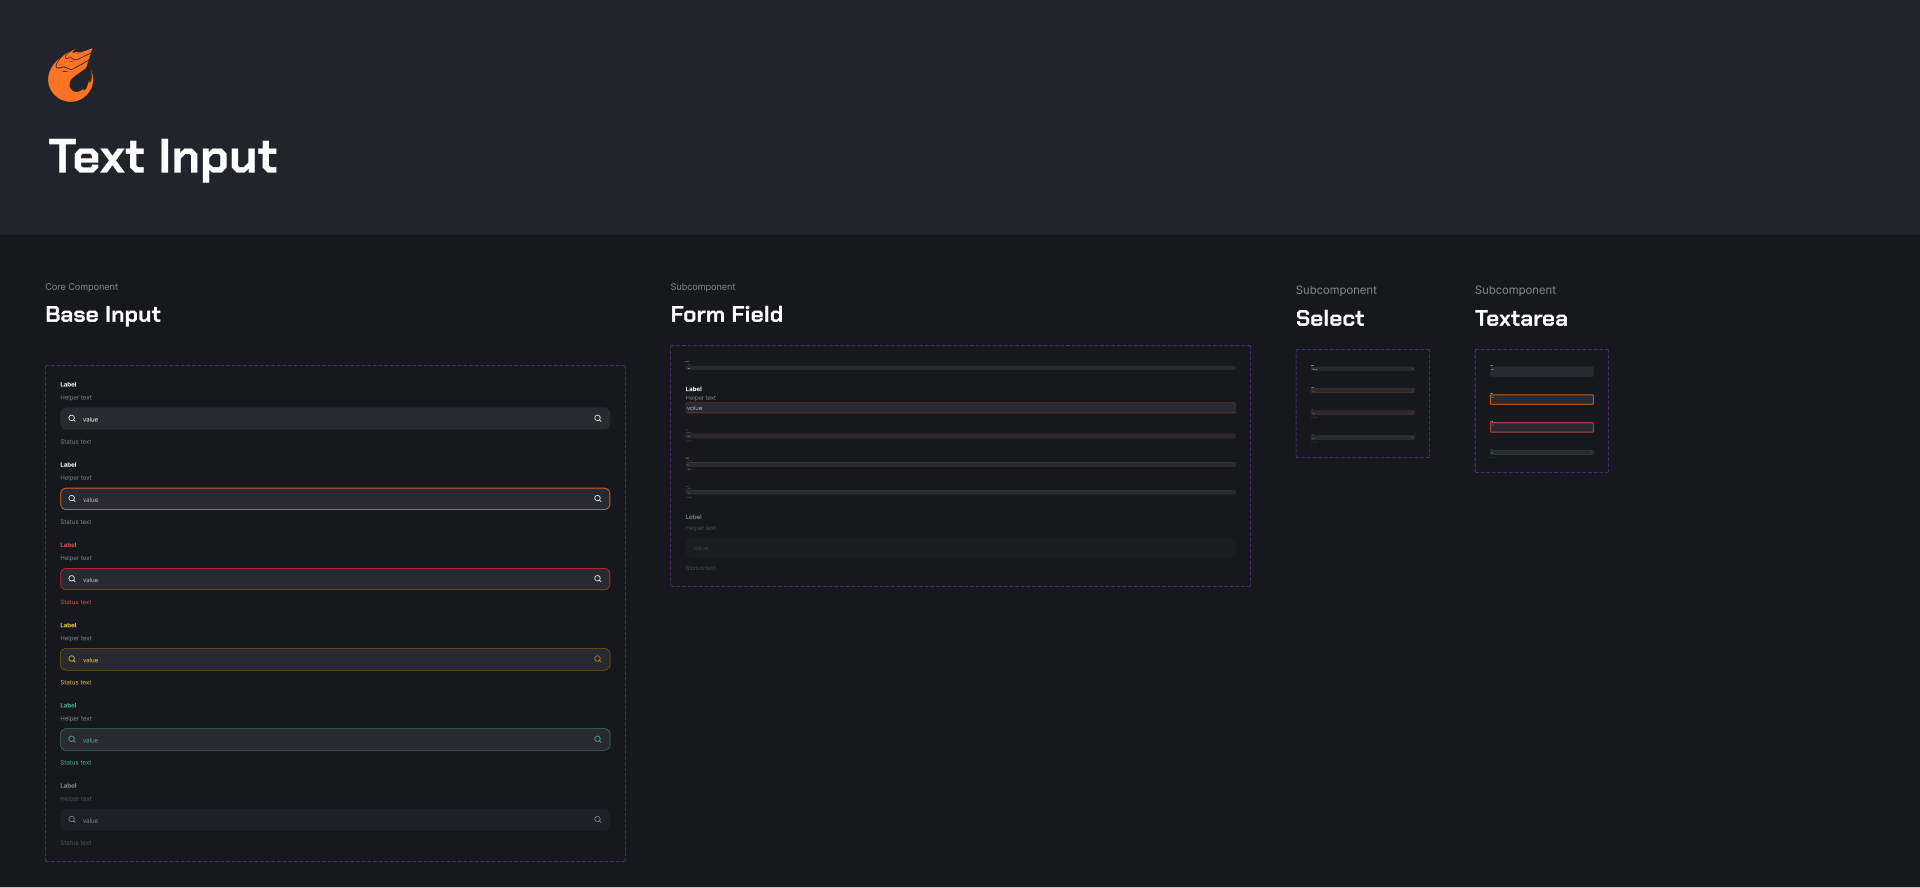The width and height of the screenshot is (1920, 888).
Task: Open the red-bordered Select dropdown
Action: 1363,412
